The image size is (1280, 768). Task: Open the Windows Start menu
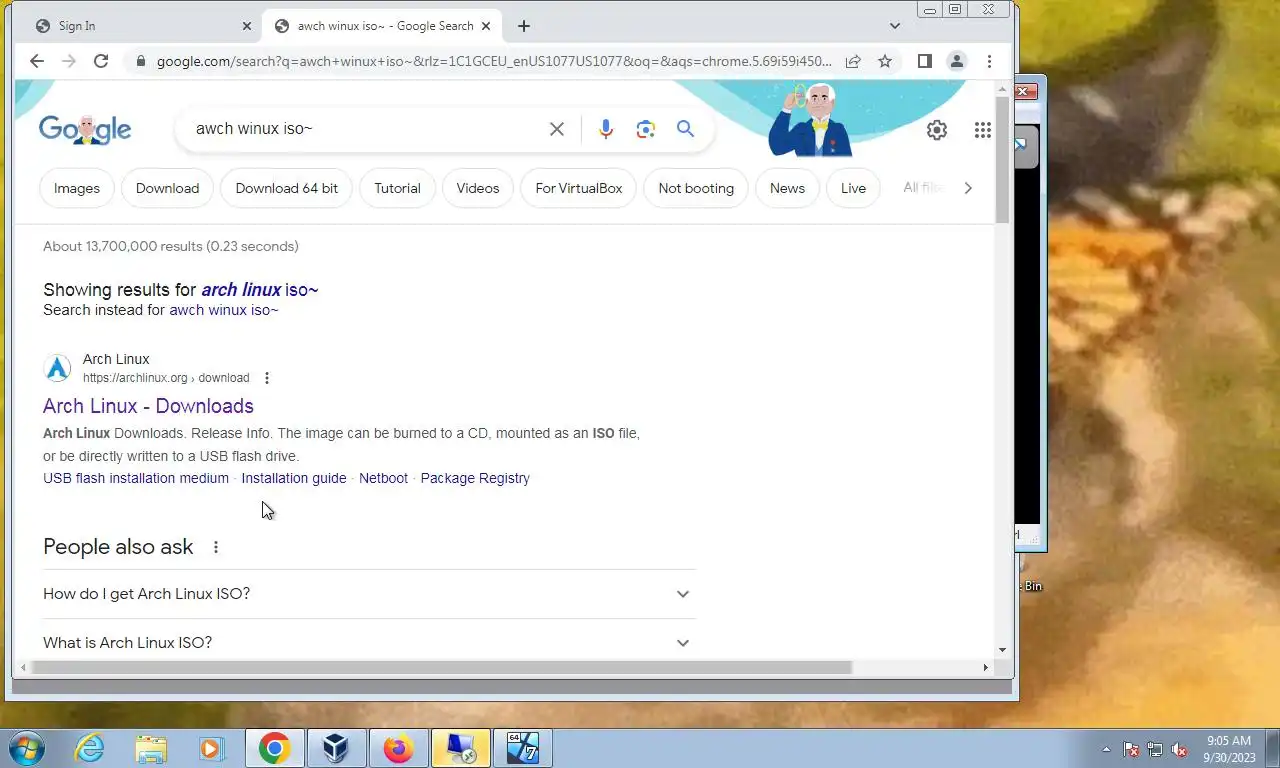pyautogui.click(x=25, y=748)
